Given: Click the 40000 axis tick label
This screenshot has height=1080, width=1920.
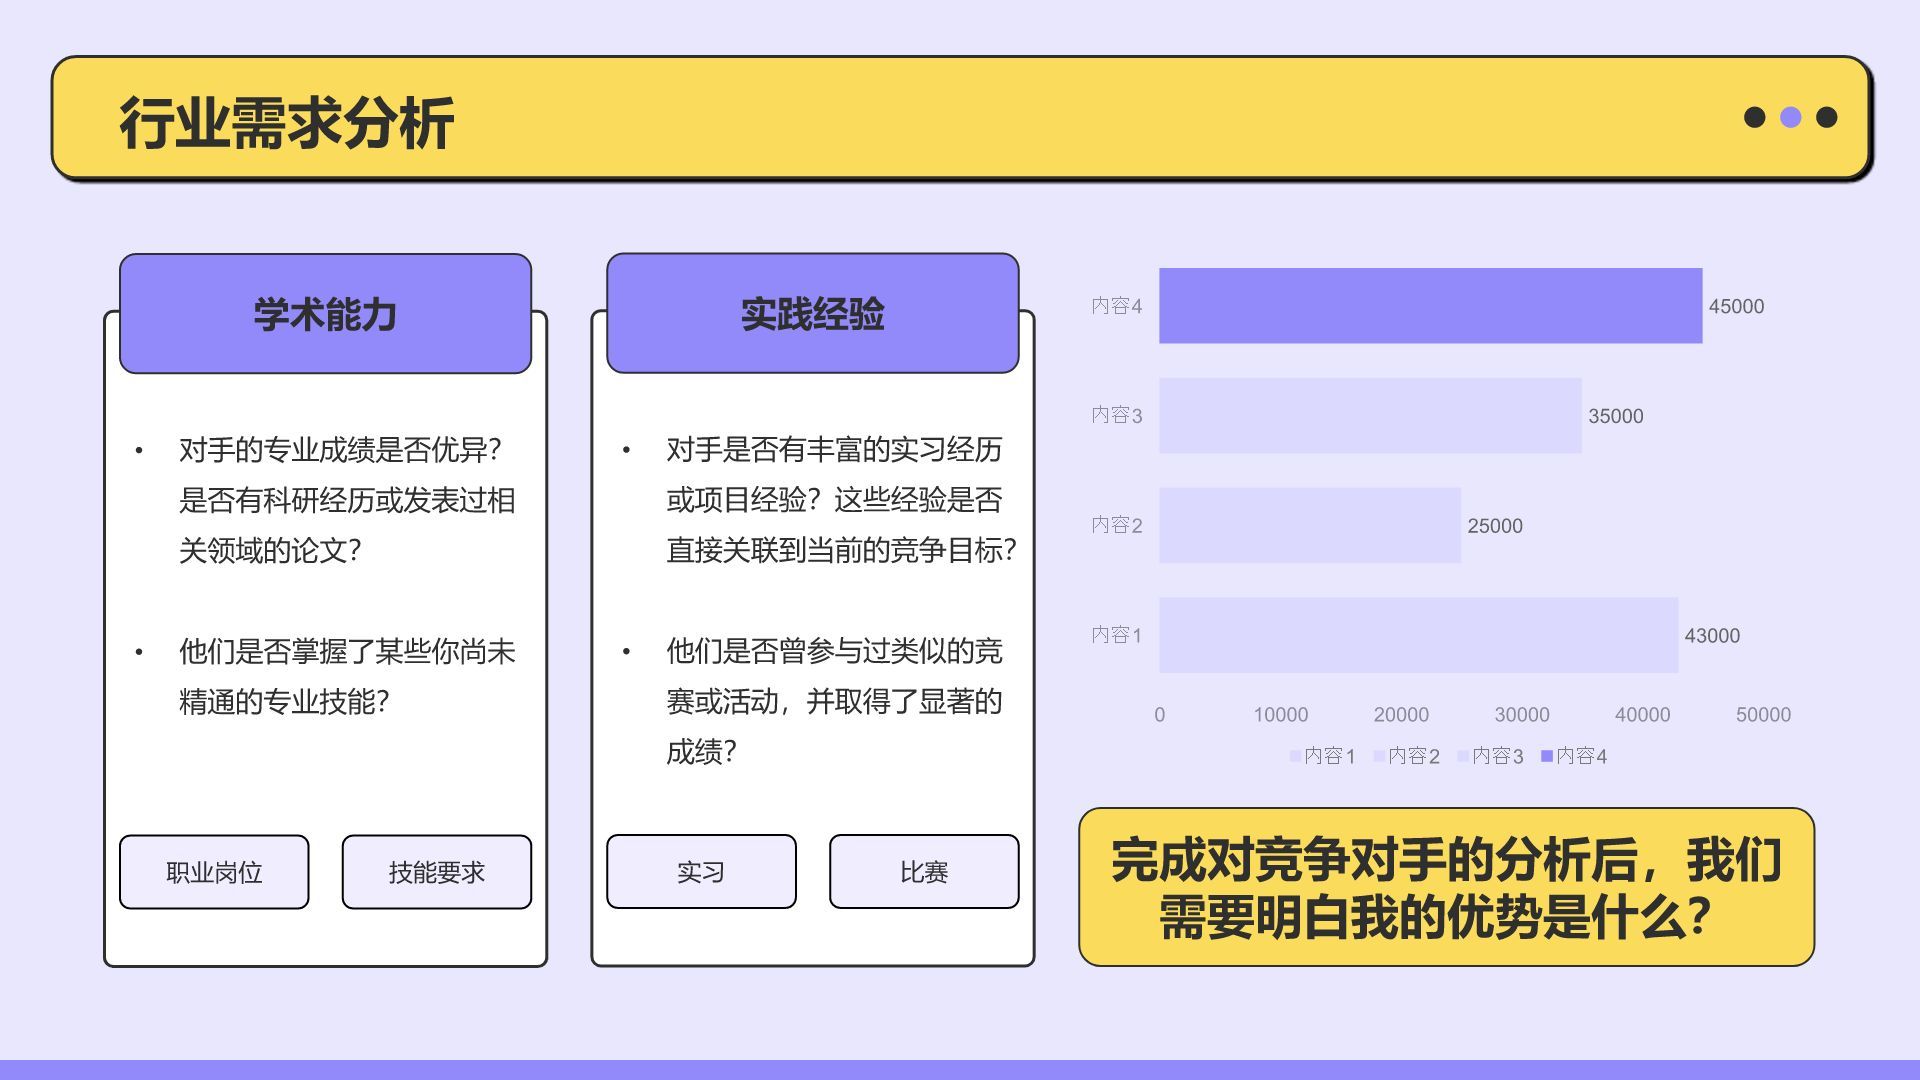Looking at the screenshot, I should coord(1643,715).
